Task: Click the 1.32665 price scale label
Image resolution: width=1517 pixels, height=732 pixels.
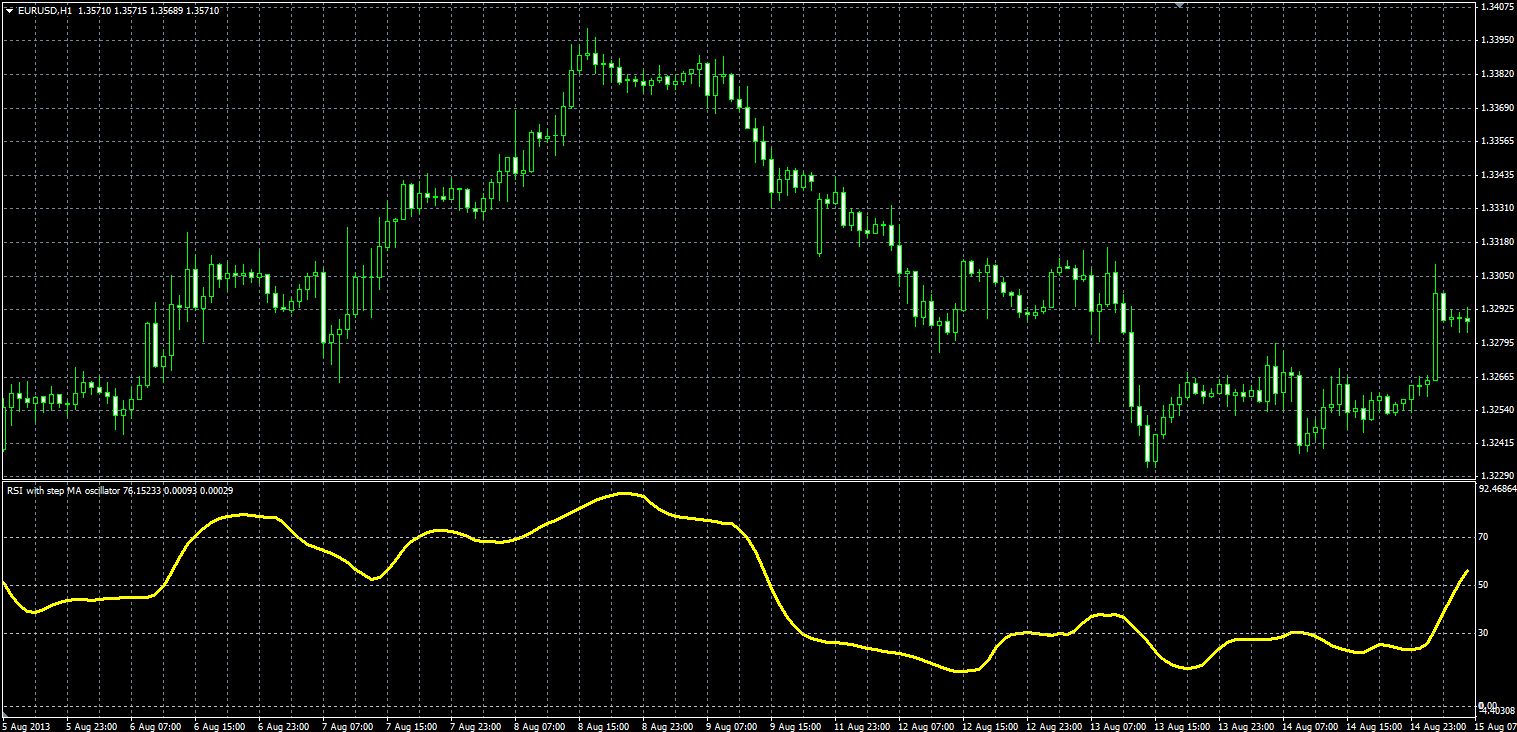Action: (x=1496, y=377)
